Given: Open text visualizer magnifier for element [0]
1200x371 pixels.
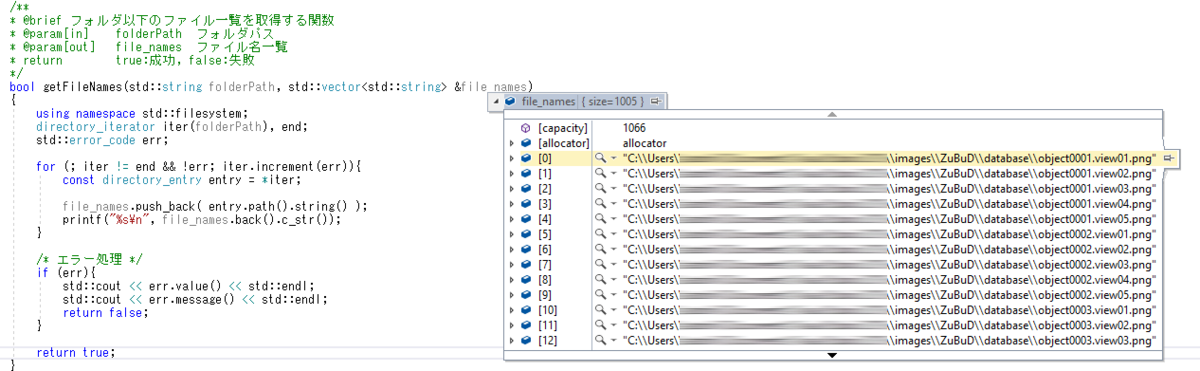Looking at the screenshot, I should [x=600, y=159].
